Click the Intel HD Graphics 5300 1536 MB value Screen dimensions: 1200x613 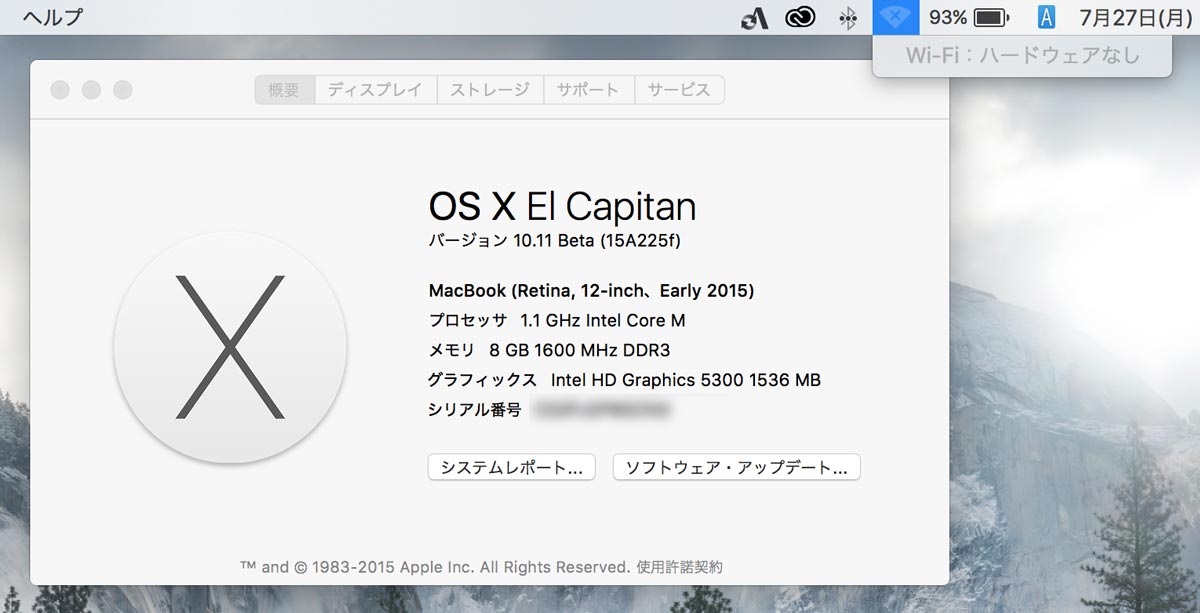pos(686,380)
